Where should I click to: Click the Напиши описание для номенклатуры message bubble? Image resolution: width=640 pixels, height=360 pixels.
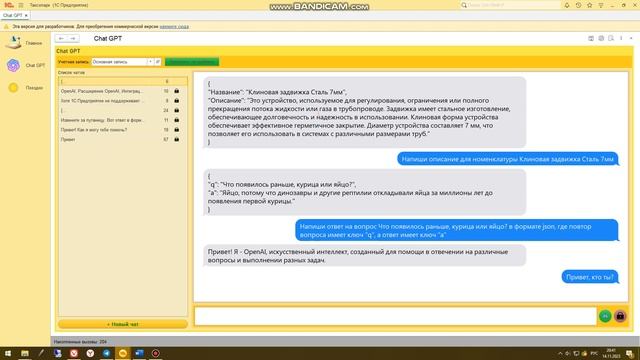point(507,159)
